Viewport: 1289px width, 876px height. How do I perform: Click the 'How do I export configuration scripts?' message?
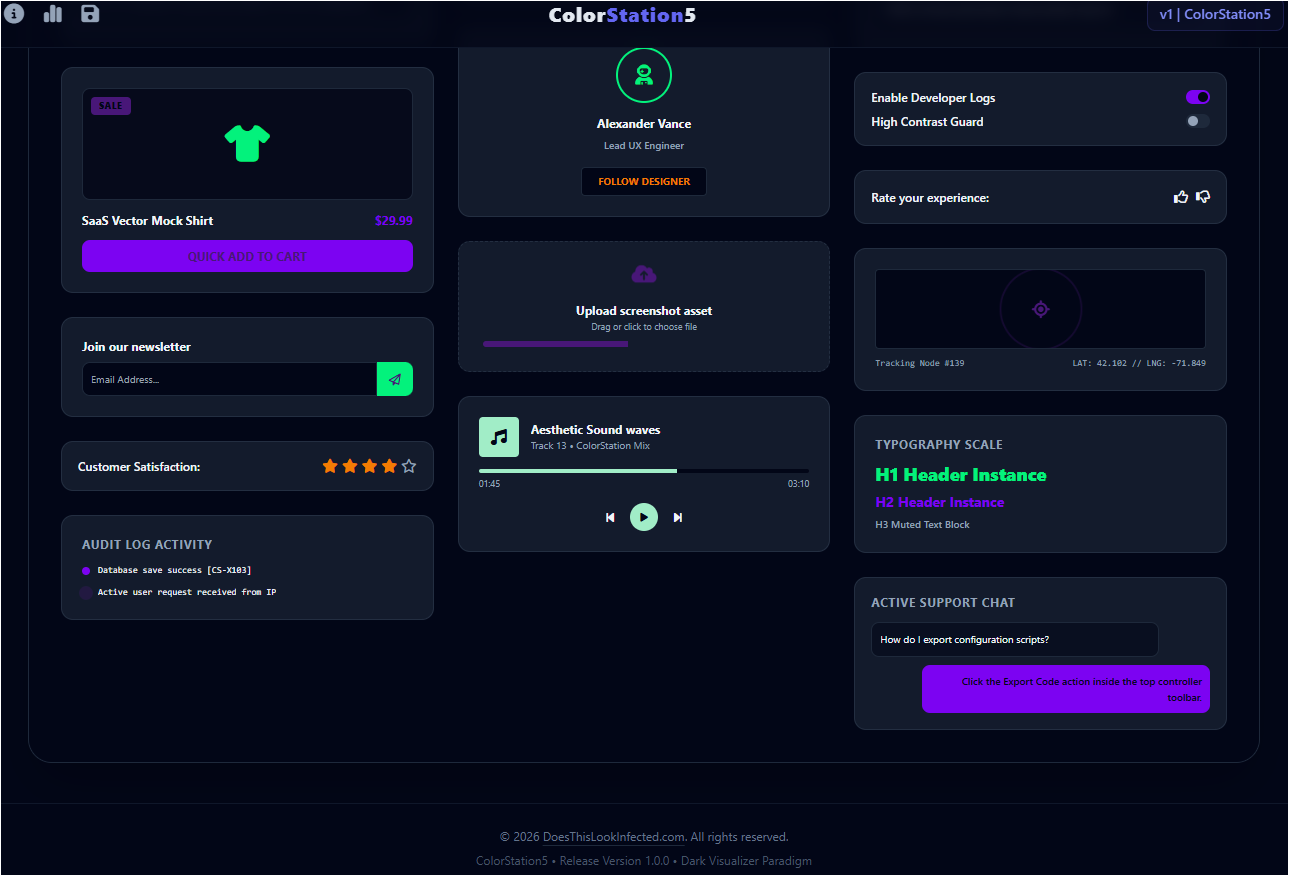[1015, 640]
